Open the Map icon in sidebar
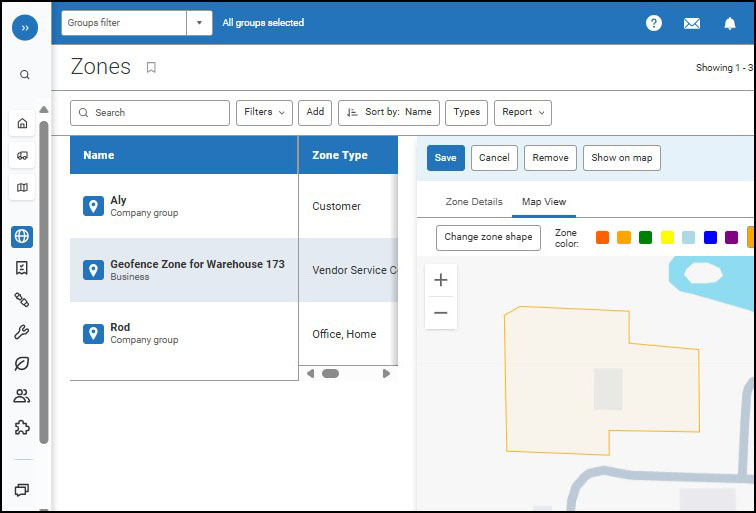756x513 pixels. coord(22,187)
